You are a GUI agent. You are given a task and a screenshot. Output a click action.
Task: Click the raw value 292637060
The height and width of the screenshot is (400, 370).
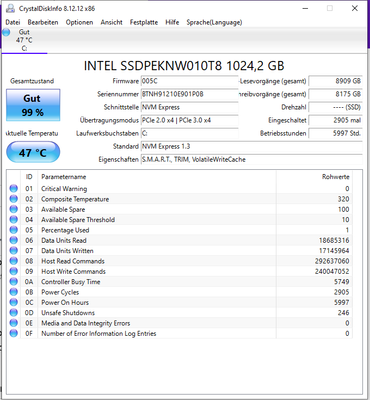332,261
